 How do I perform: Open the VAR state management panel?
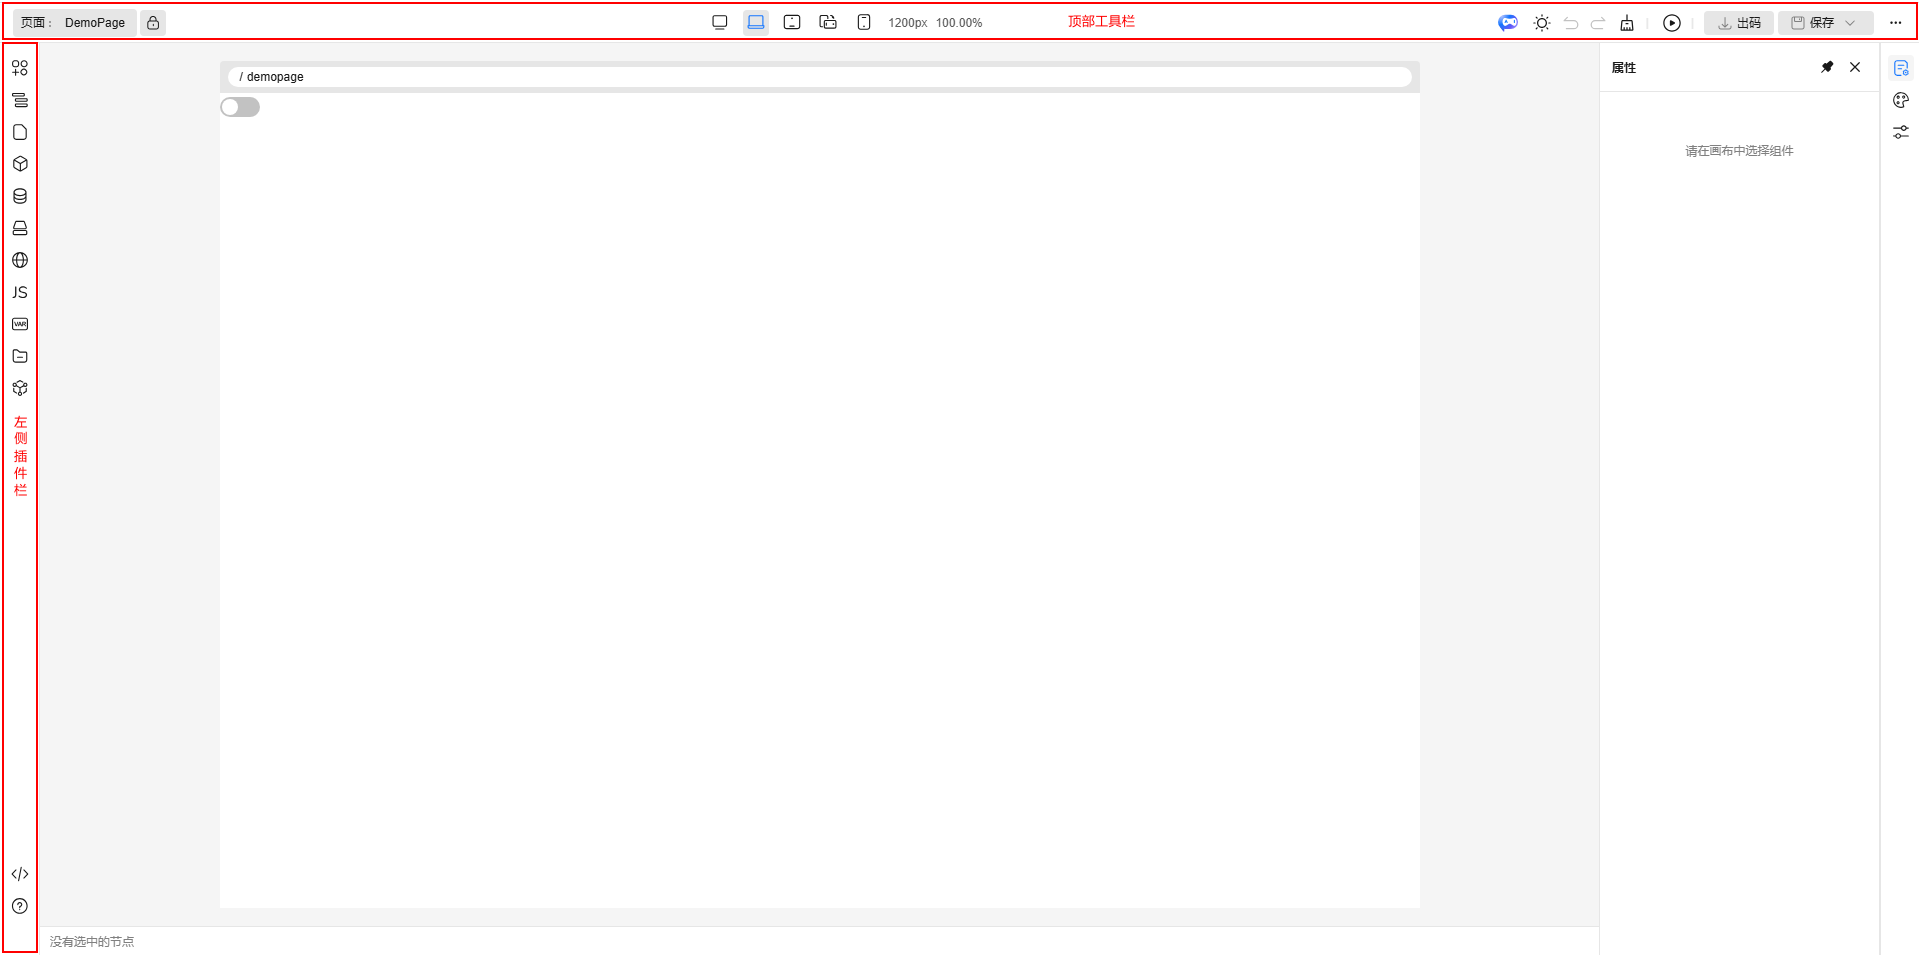point(20,324)
